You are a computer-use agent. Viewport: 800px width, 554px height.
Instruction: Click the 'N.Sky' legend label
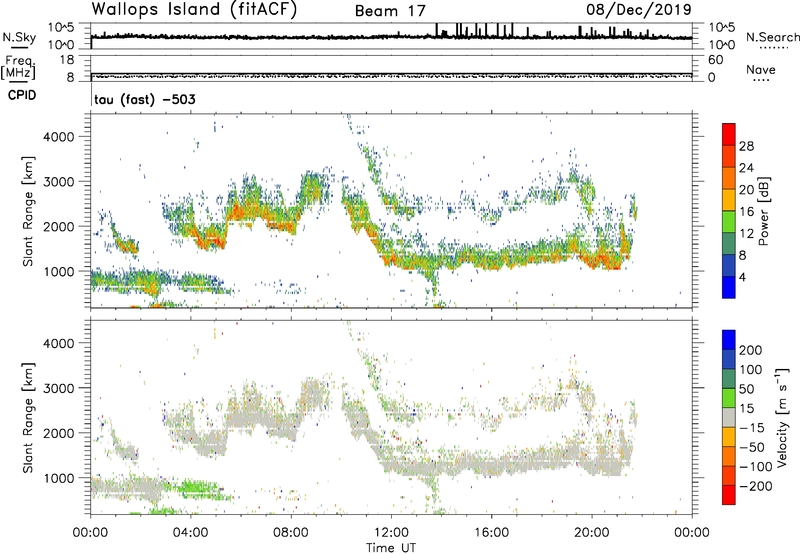point(19,37)
